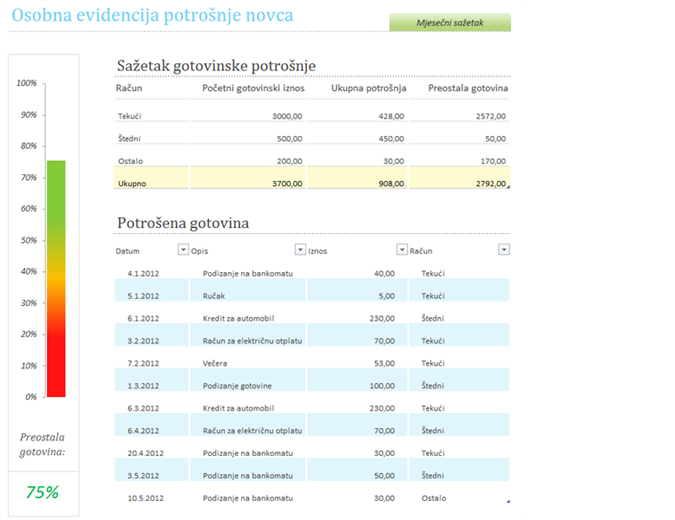The height and width of the screenshot is (520, 675).
Task: Open the Račun filter dropdown in Potrošena gotovina
Action: point(504,250)
